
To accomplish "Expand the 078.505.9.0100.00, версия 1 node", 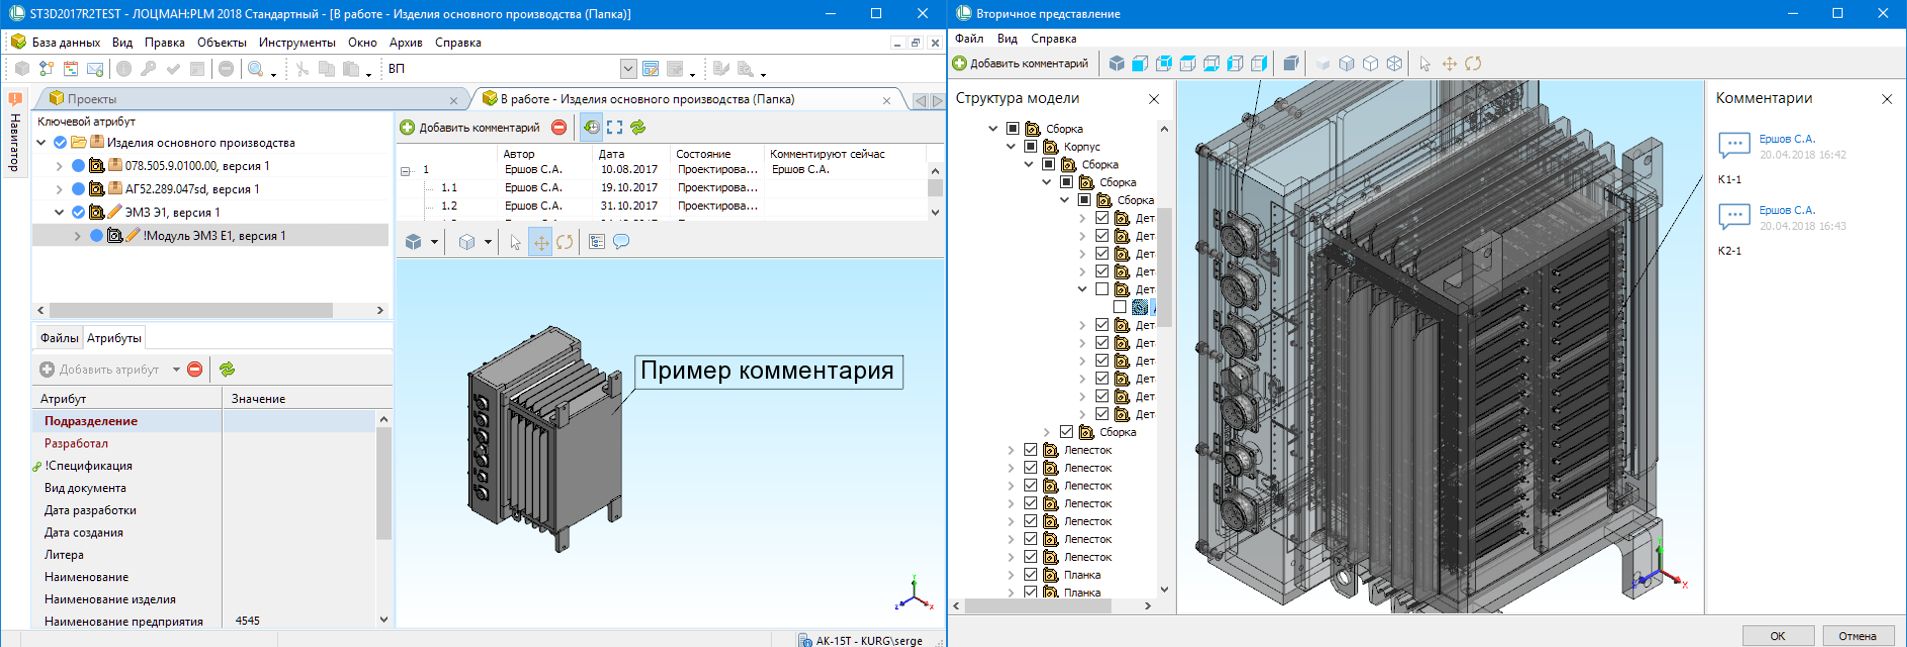I will 59,165.
